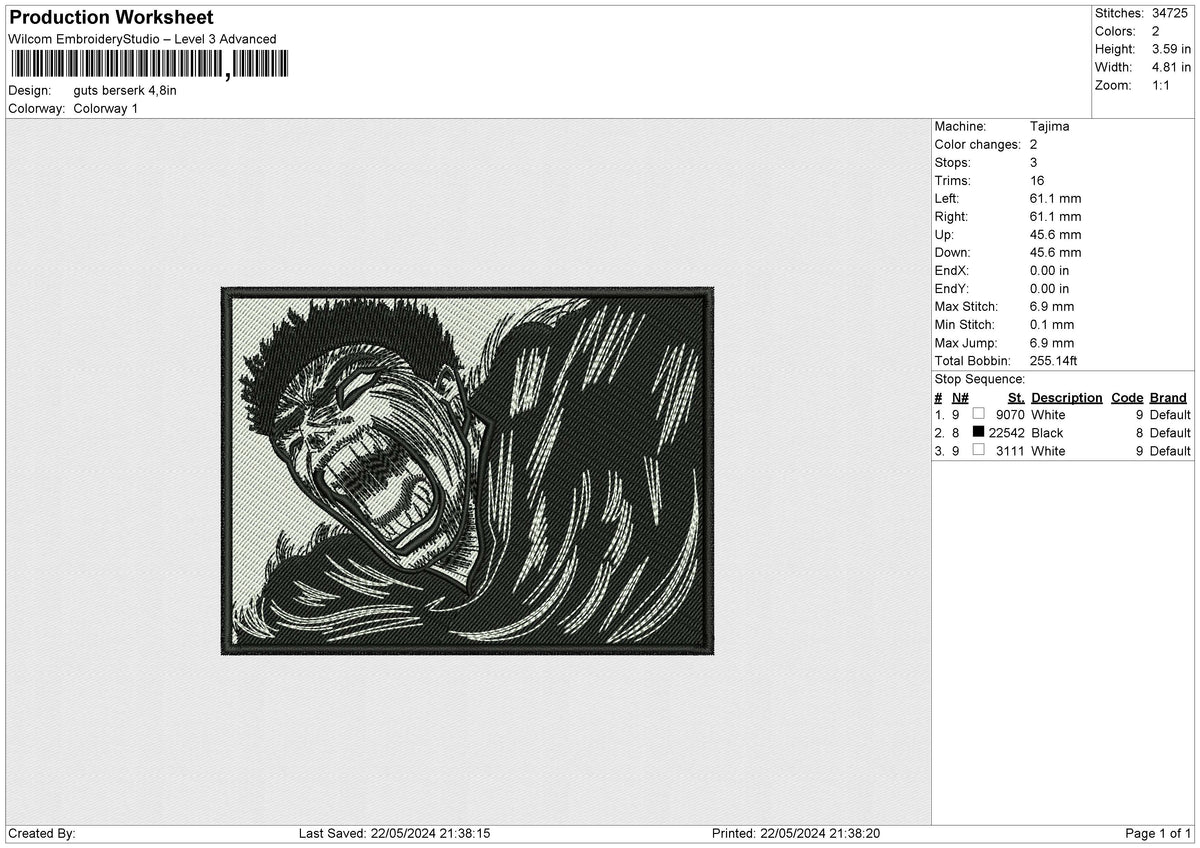This screenshot has height=848, width=1200.
Task: Click the Total Bobbin value '255.14ft'
Action: coord(1053,360)
